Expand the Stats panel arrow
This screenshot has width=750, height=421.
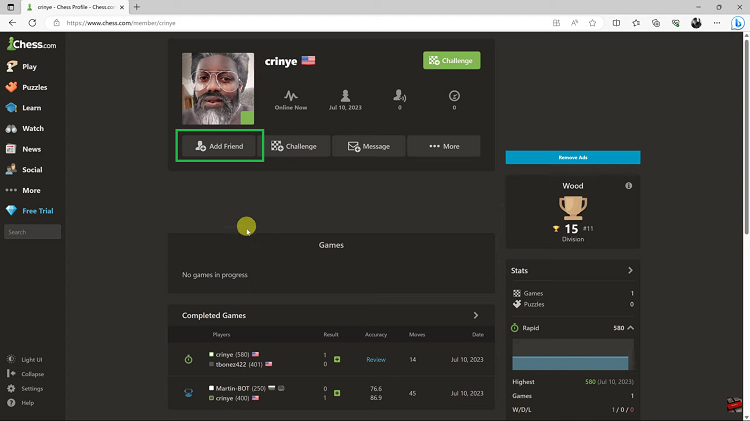tap(630, 270)
